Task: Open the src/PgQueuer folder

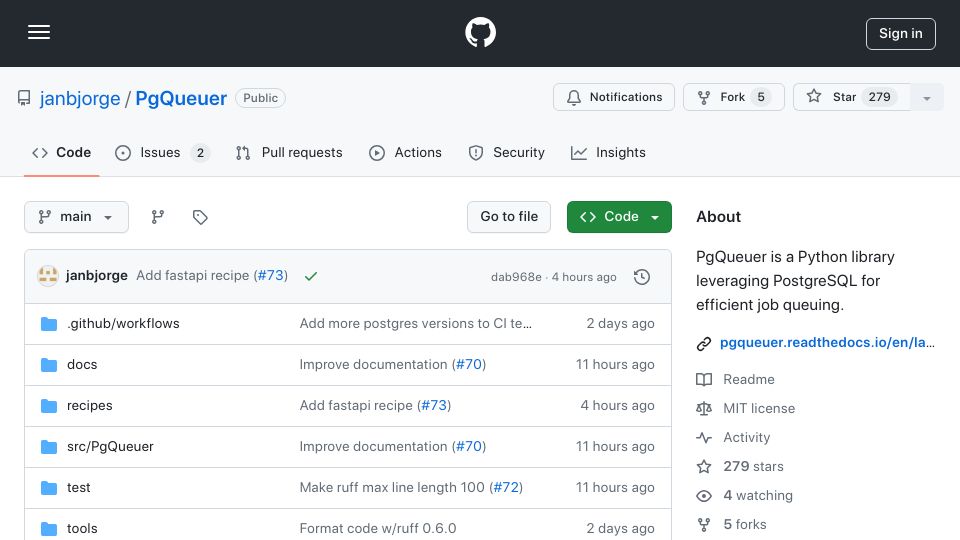Action: [x=110, y=446]
